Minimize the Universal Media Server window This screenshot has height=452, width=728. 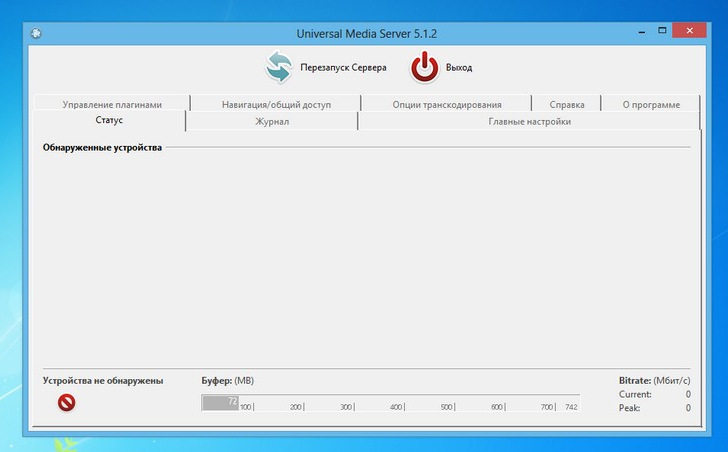coord(642,32)
